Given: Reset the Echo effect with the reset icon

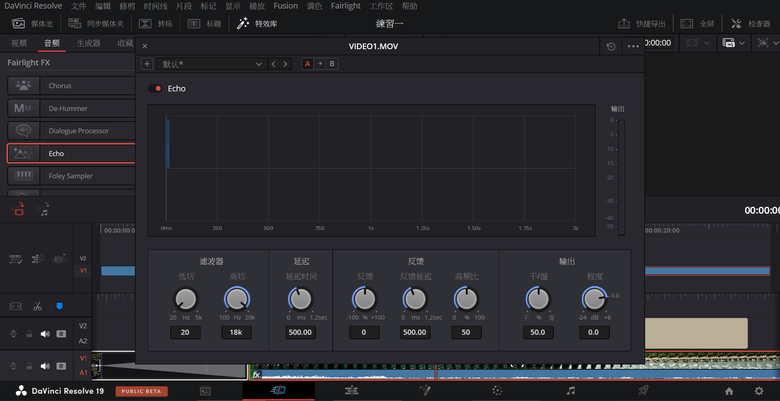Looking at the screenshot, I should (x=611, y=46).
